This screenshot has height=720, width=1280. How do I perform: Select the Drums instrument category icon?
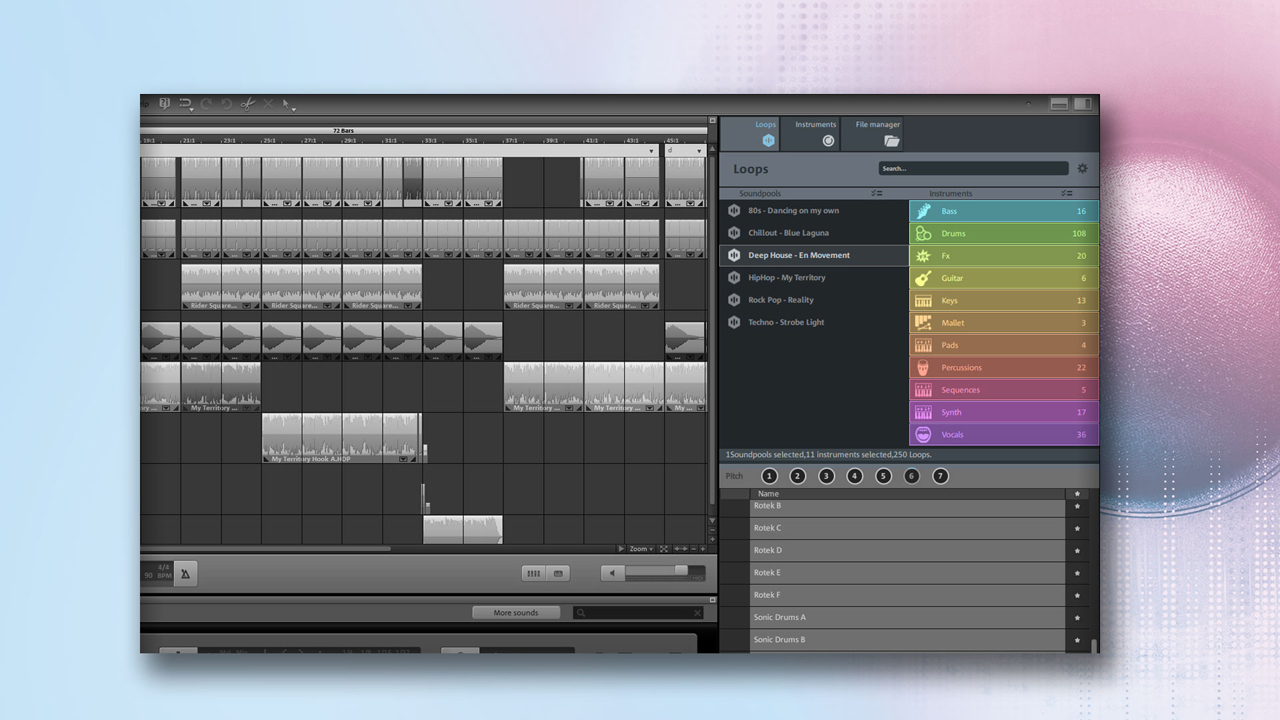(923, 234)
